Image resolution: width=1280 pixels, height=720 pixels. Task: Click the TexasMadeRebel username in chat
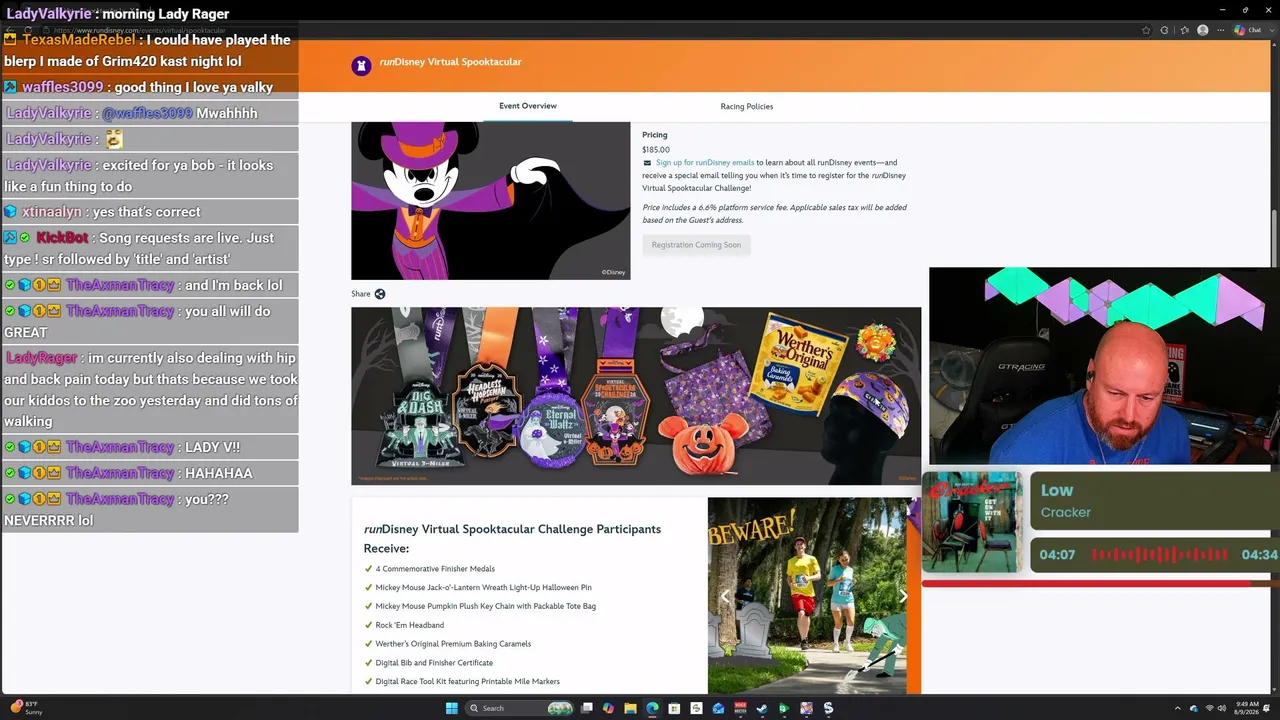pos(79,40)
